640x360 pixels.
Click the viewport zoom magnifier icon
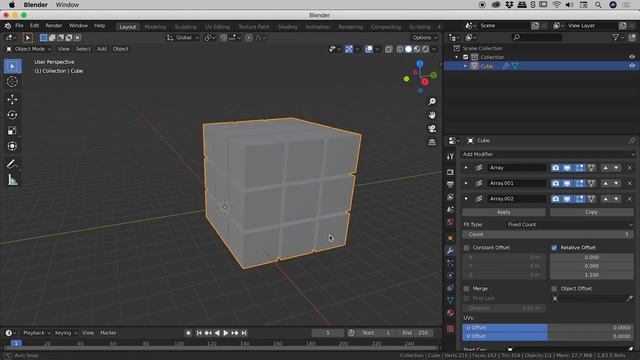(x=432, y=101)
